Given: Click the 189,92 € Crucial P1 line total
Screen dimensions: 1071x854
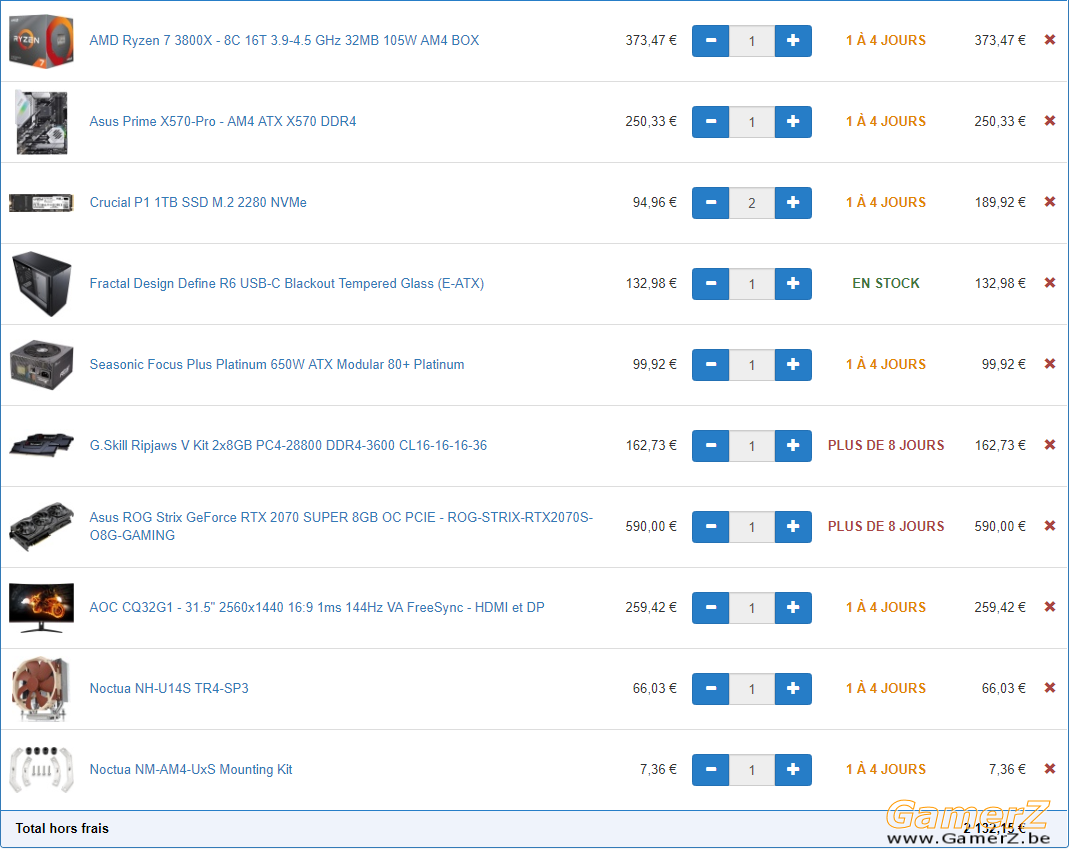Looking at the screenshot, I should point(1000,202).
